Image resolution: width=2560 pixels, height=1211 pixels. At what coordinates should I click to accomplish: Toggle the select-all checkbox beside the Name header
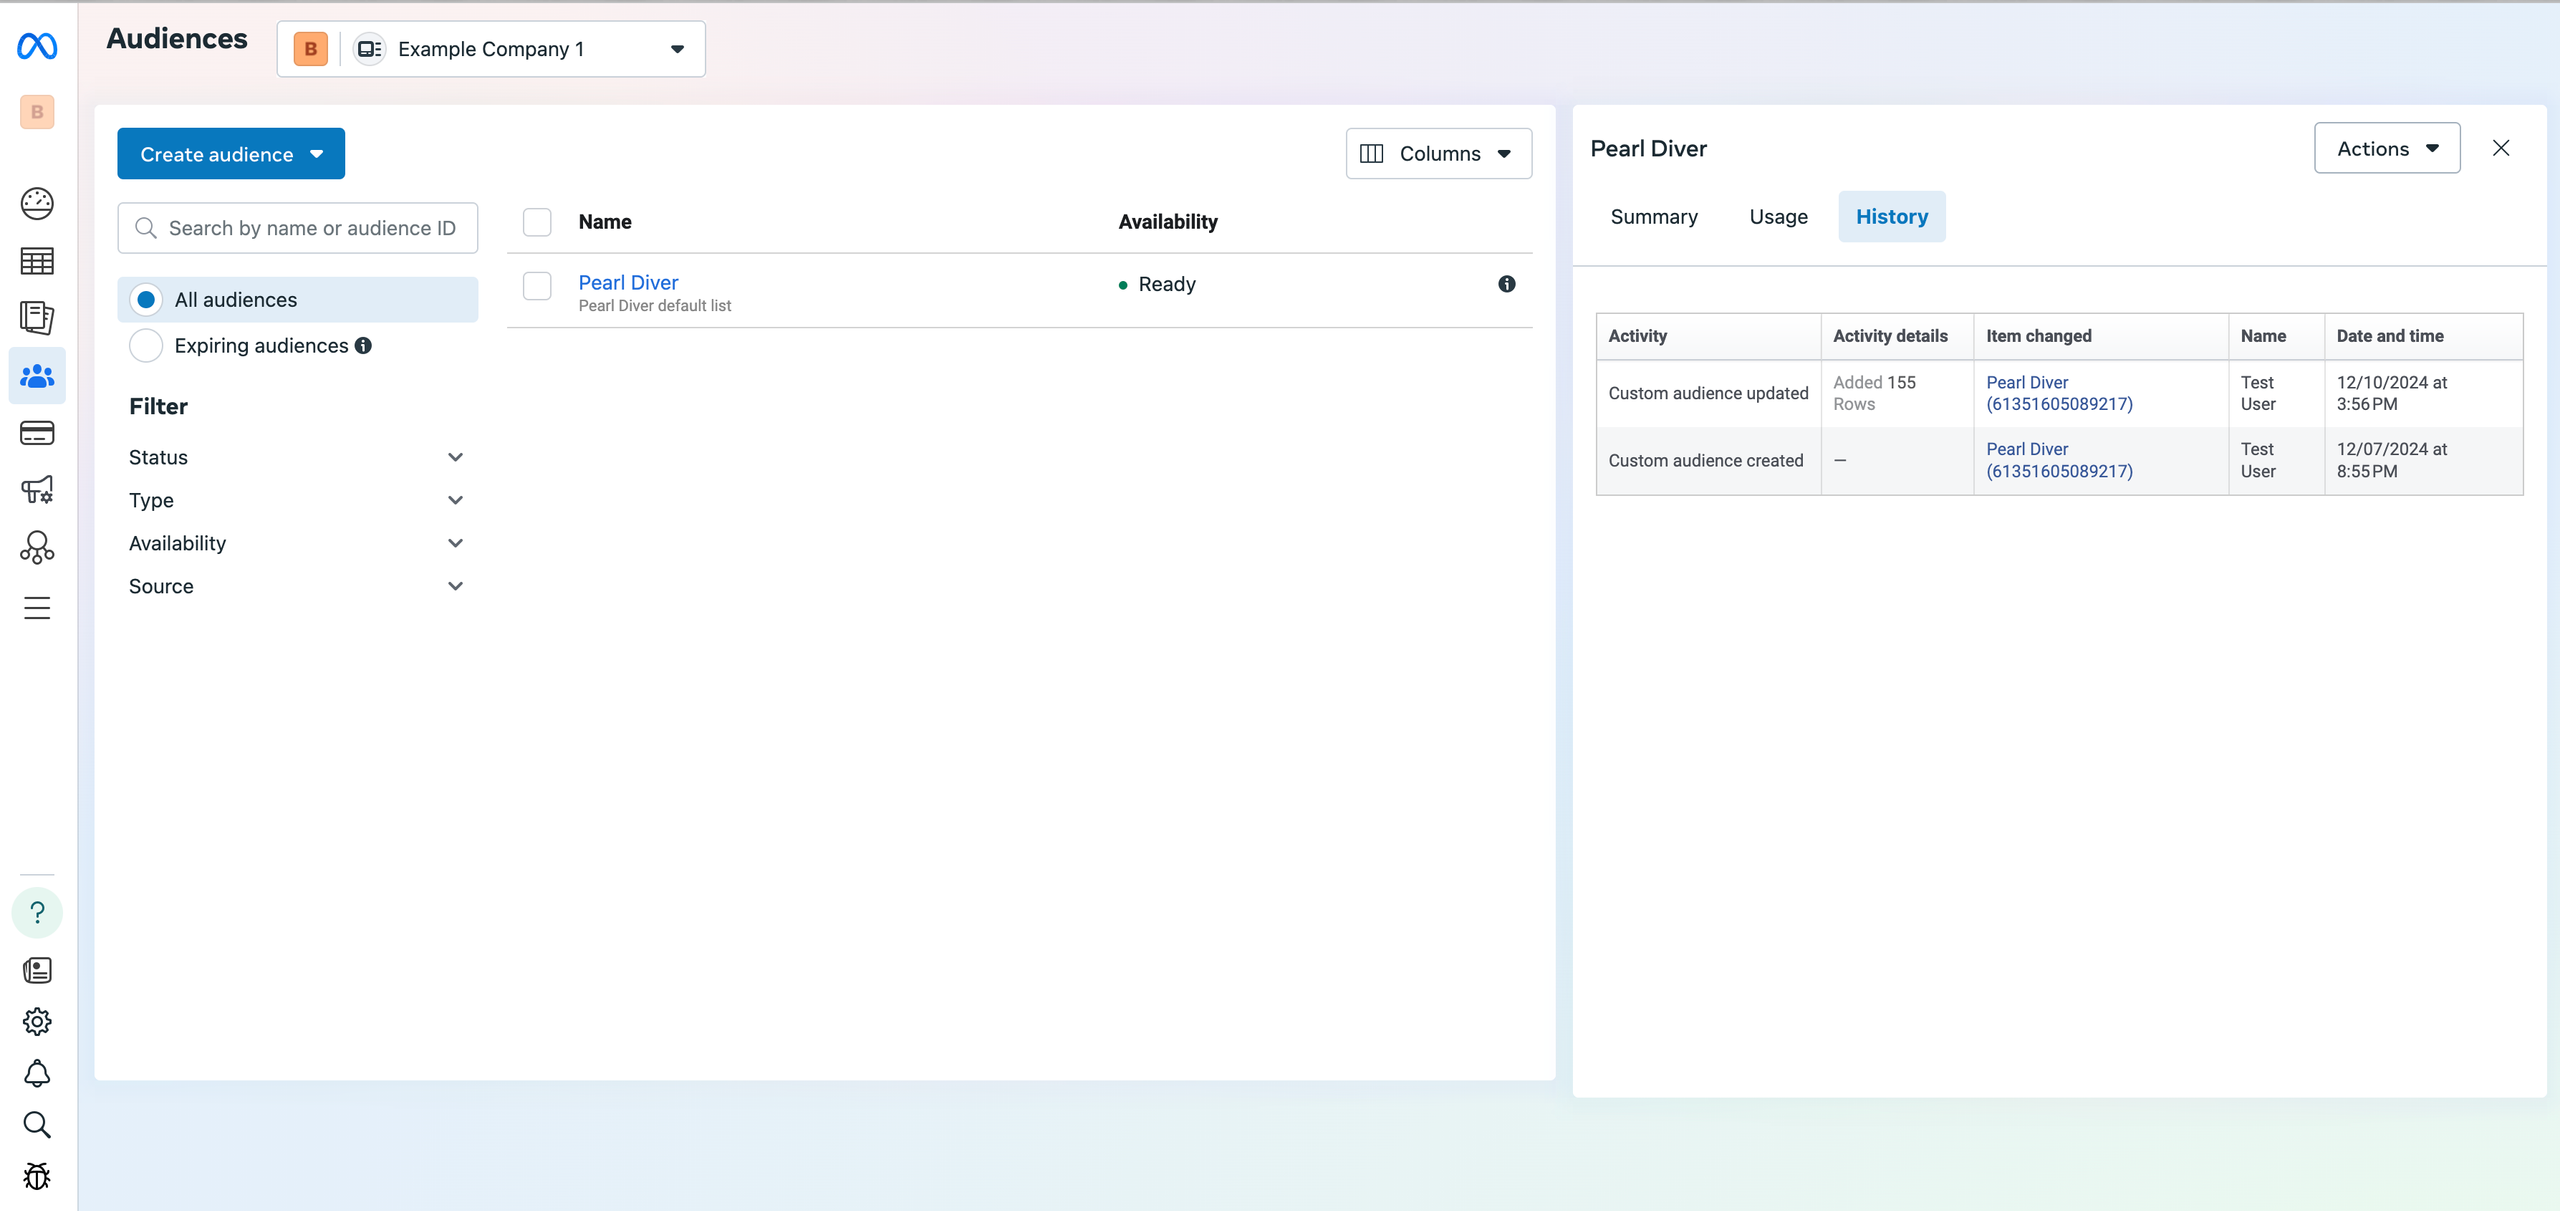click(537, 222)
